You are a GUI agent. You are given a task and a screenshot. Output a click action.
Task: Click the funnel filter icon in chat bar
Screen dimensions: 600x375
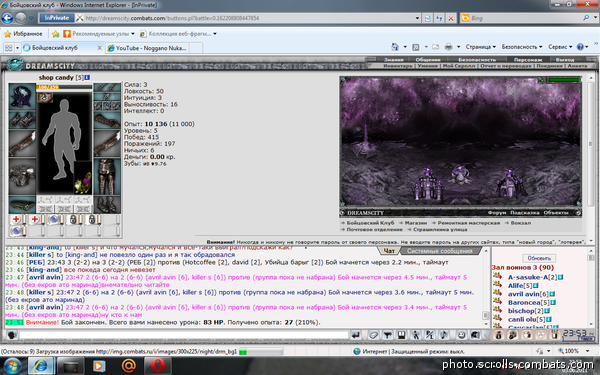click(x=388, y=335)
